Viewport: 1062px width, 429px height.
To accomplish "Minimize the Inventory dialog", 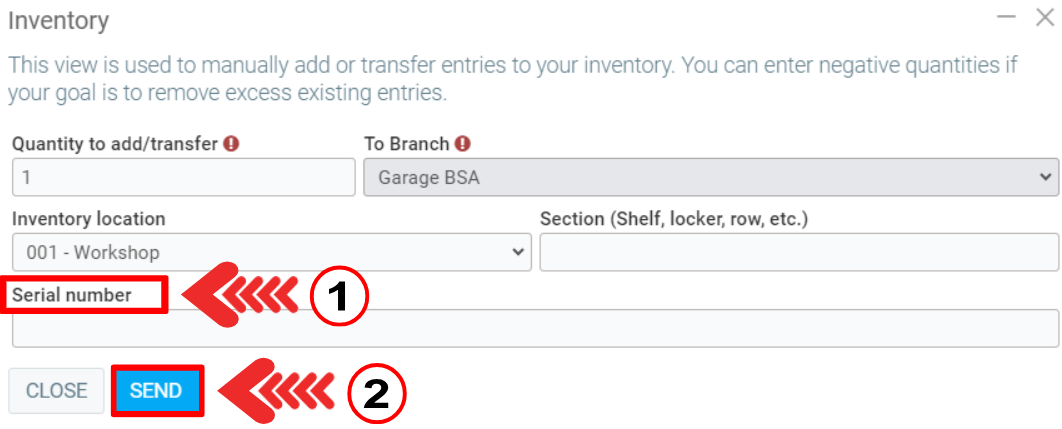I will [x=1006, y=17].
